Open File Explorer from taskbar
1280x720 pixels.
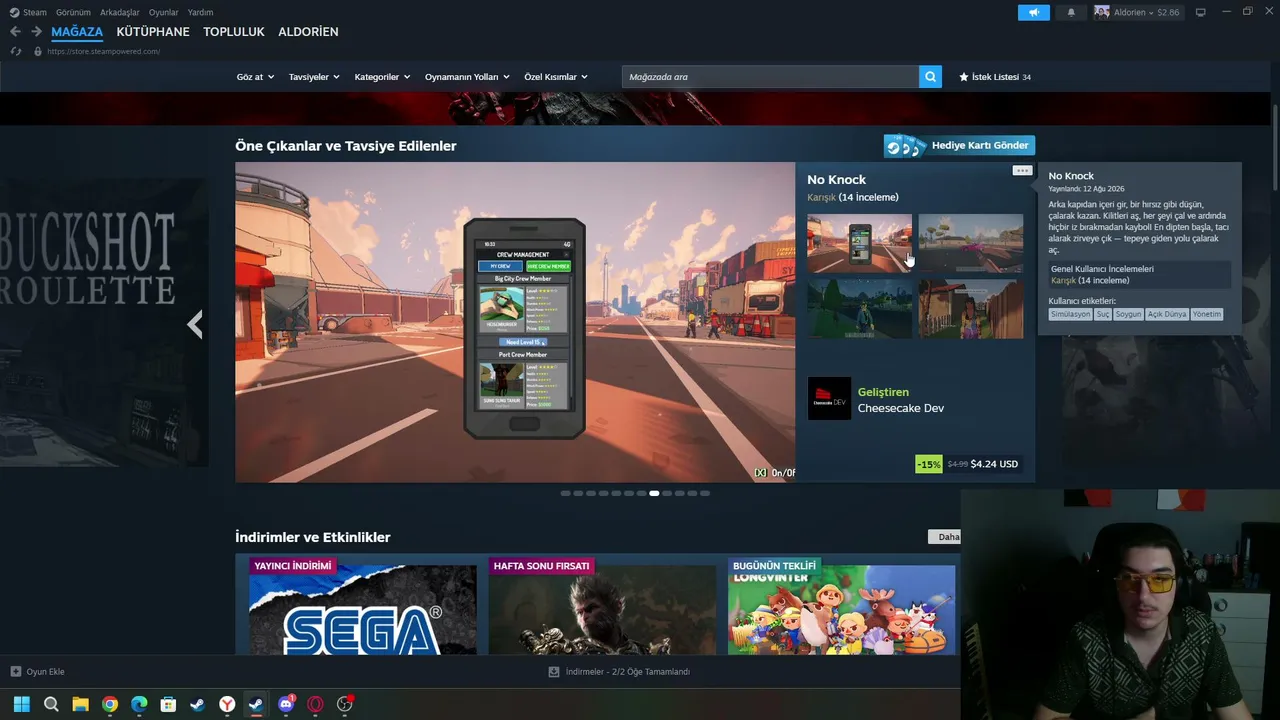(x=80, y=704)
